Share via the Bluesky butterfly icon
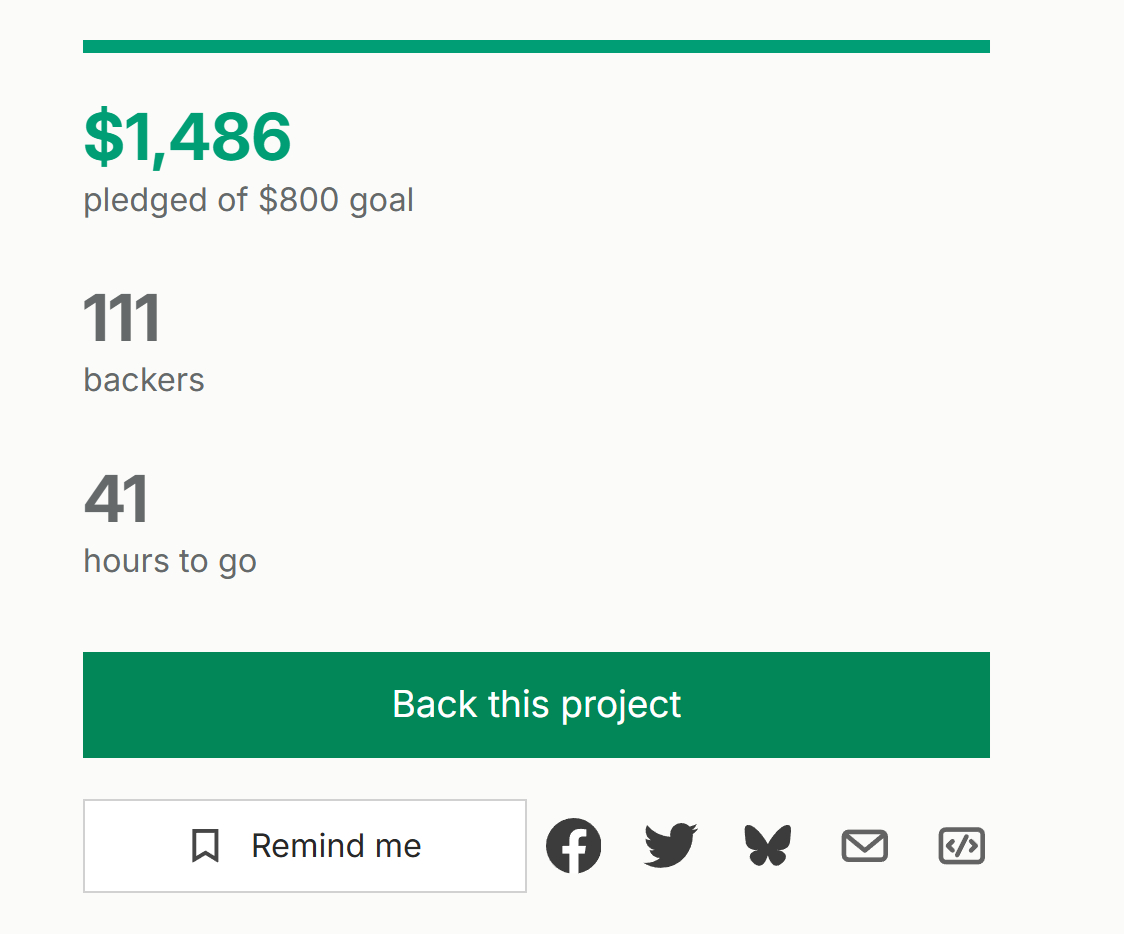The width and height of the screenshot is (1124, 934). point(768,846)
